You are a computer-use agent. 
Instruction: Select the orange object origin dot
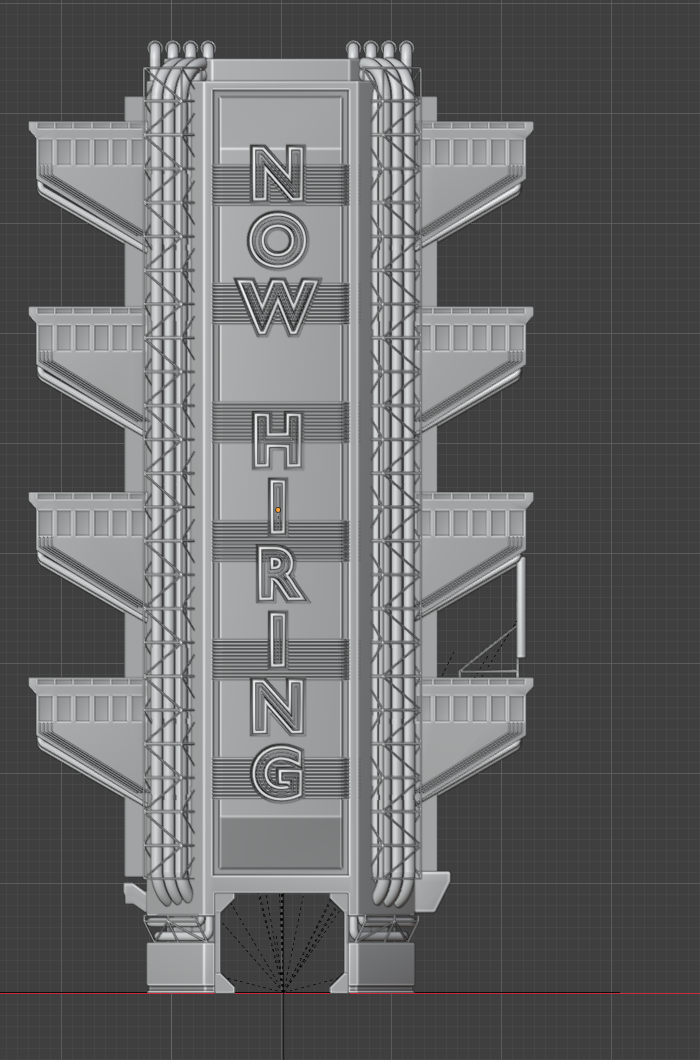[278, 510]
